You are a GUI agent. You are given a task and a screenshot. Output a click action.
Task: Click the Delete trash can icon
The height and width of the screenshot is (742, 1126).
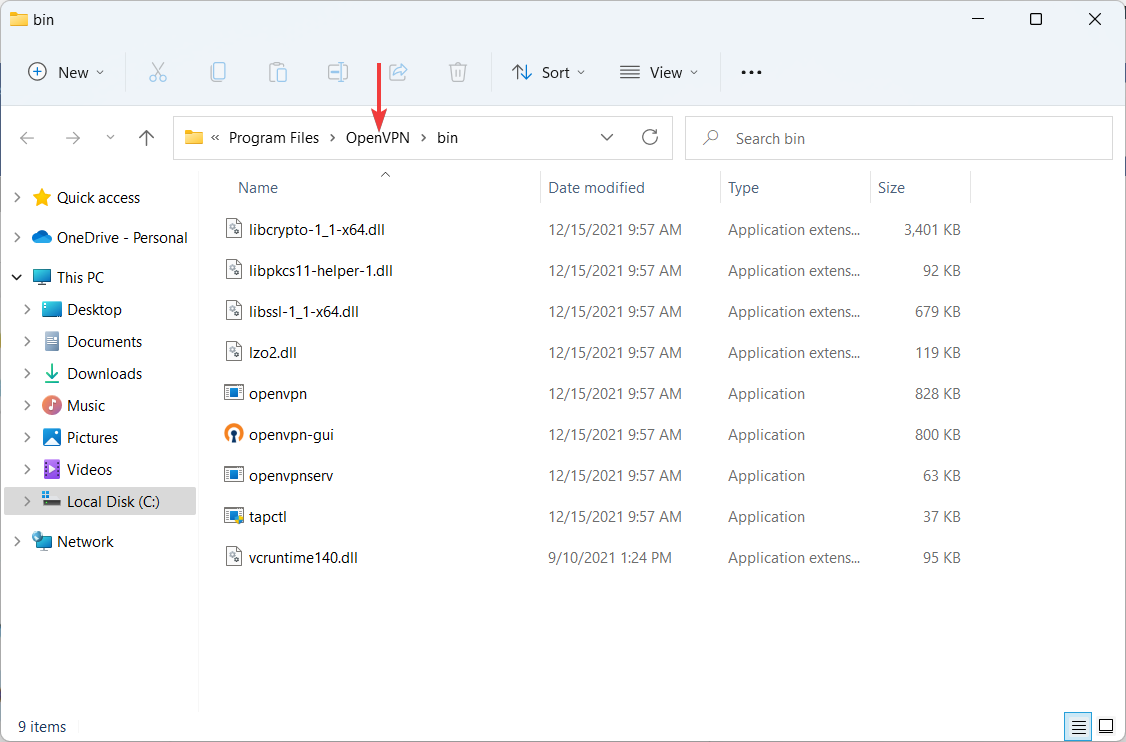[x=458, y=72]
